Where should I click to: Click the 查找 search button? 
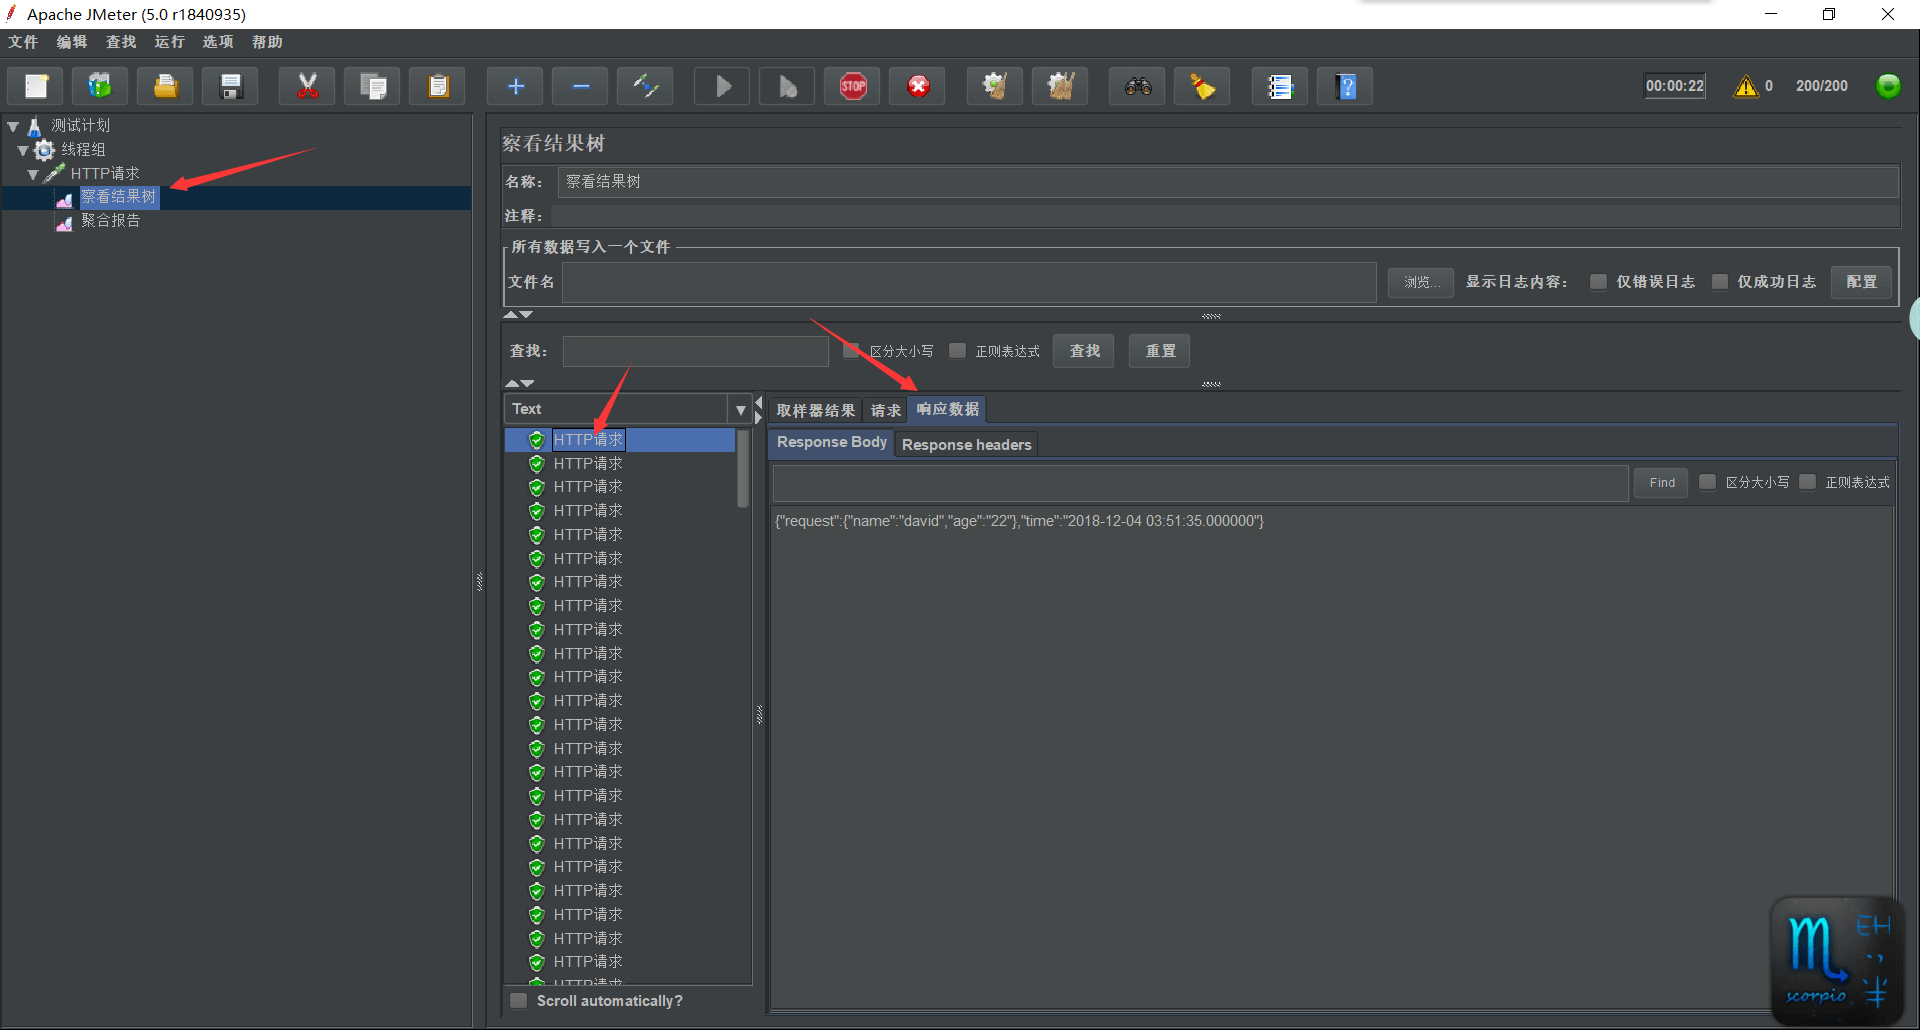[x=1084, y=351]
